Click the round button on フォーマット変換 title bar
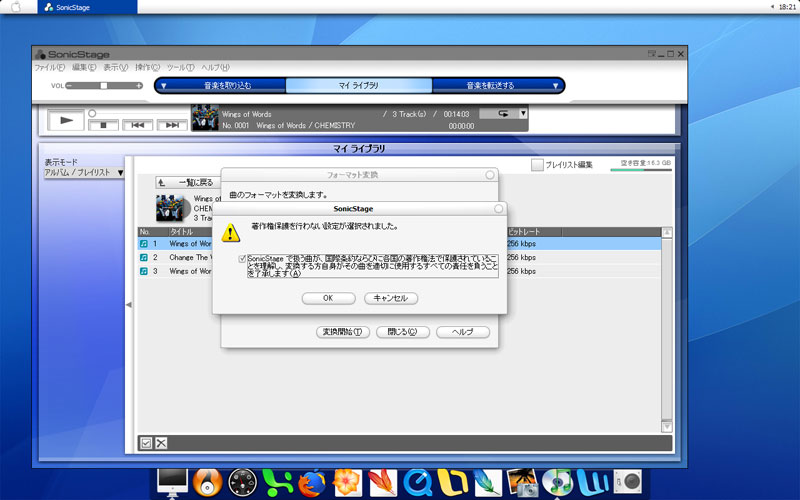The width and height of the screenshot is (800, 500). click(x=490, y=175)
